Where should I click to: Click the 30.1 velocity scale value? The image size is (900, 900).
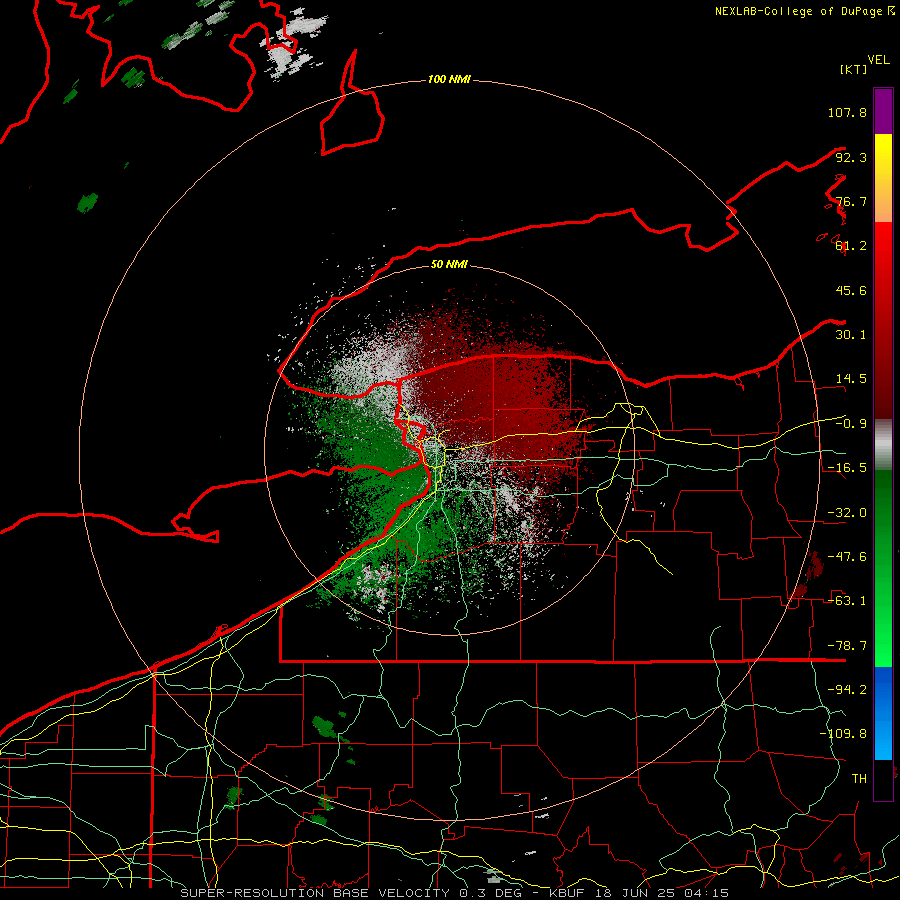851,335
